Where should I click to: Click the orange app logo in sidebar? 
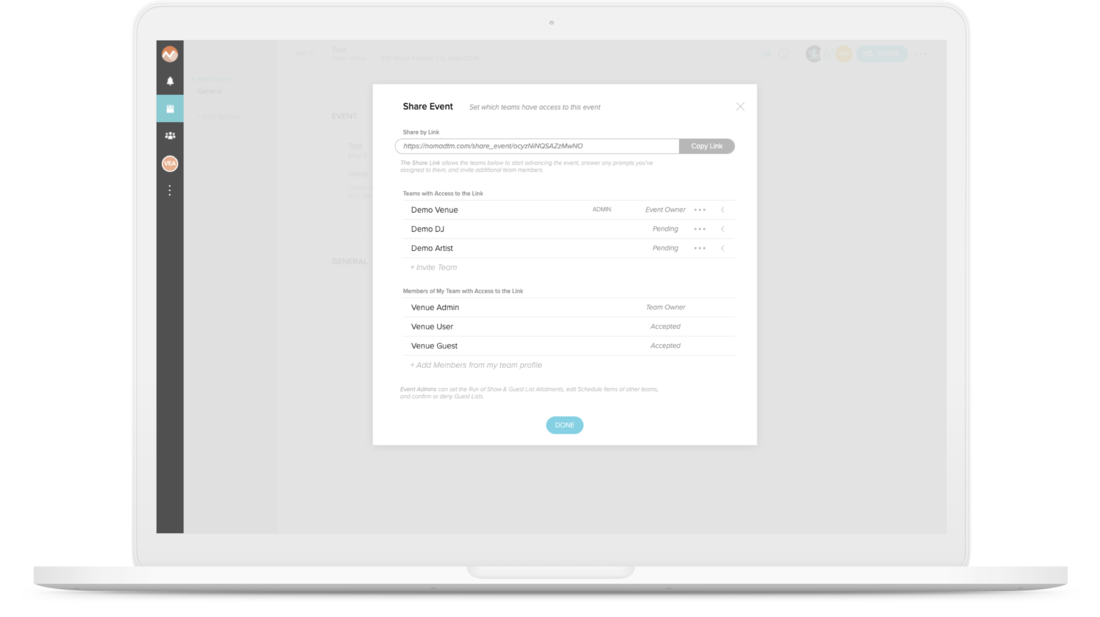tap(170, 54)
